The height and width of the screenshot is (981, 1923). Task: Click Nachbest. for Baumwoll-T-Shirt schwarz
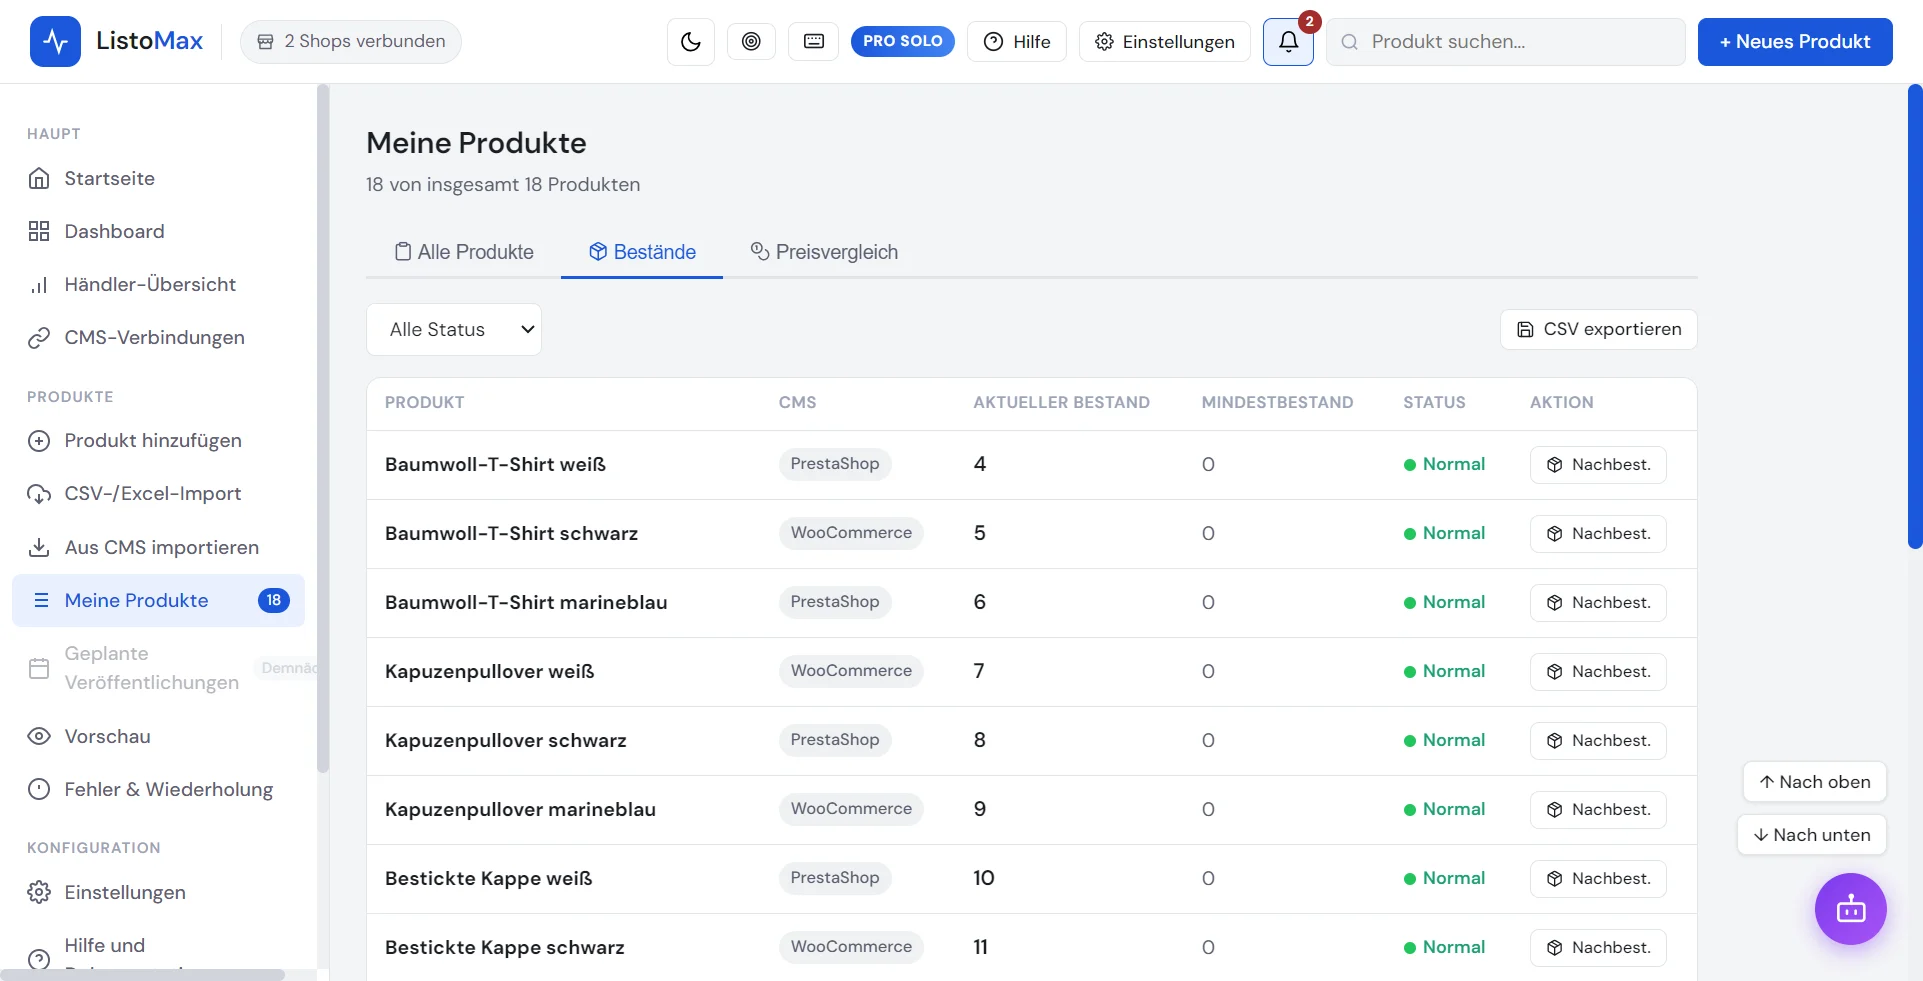point(1598,534)
